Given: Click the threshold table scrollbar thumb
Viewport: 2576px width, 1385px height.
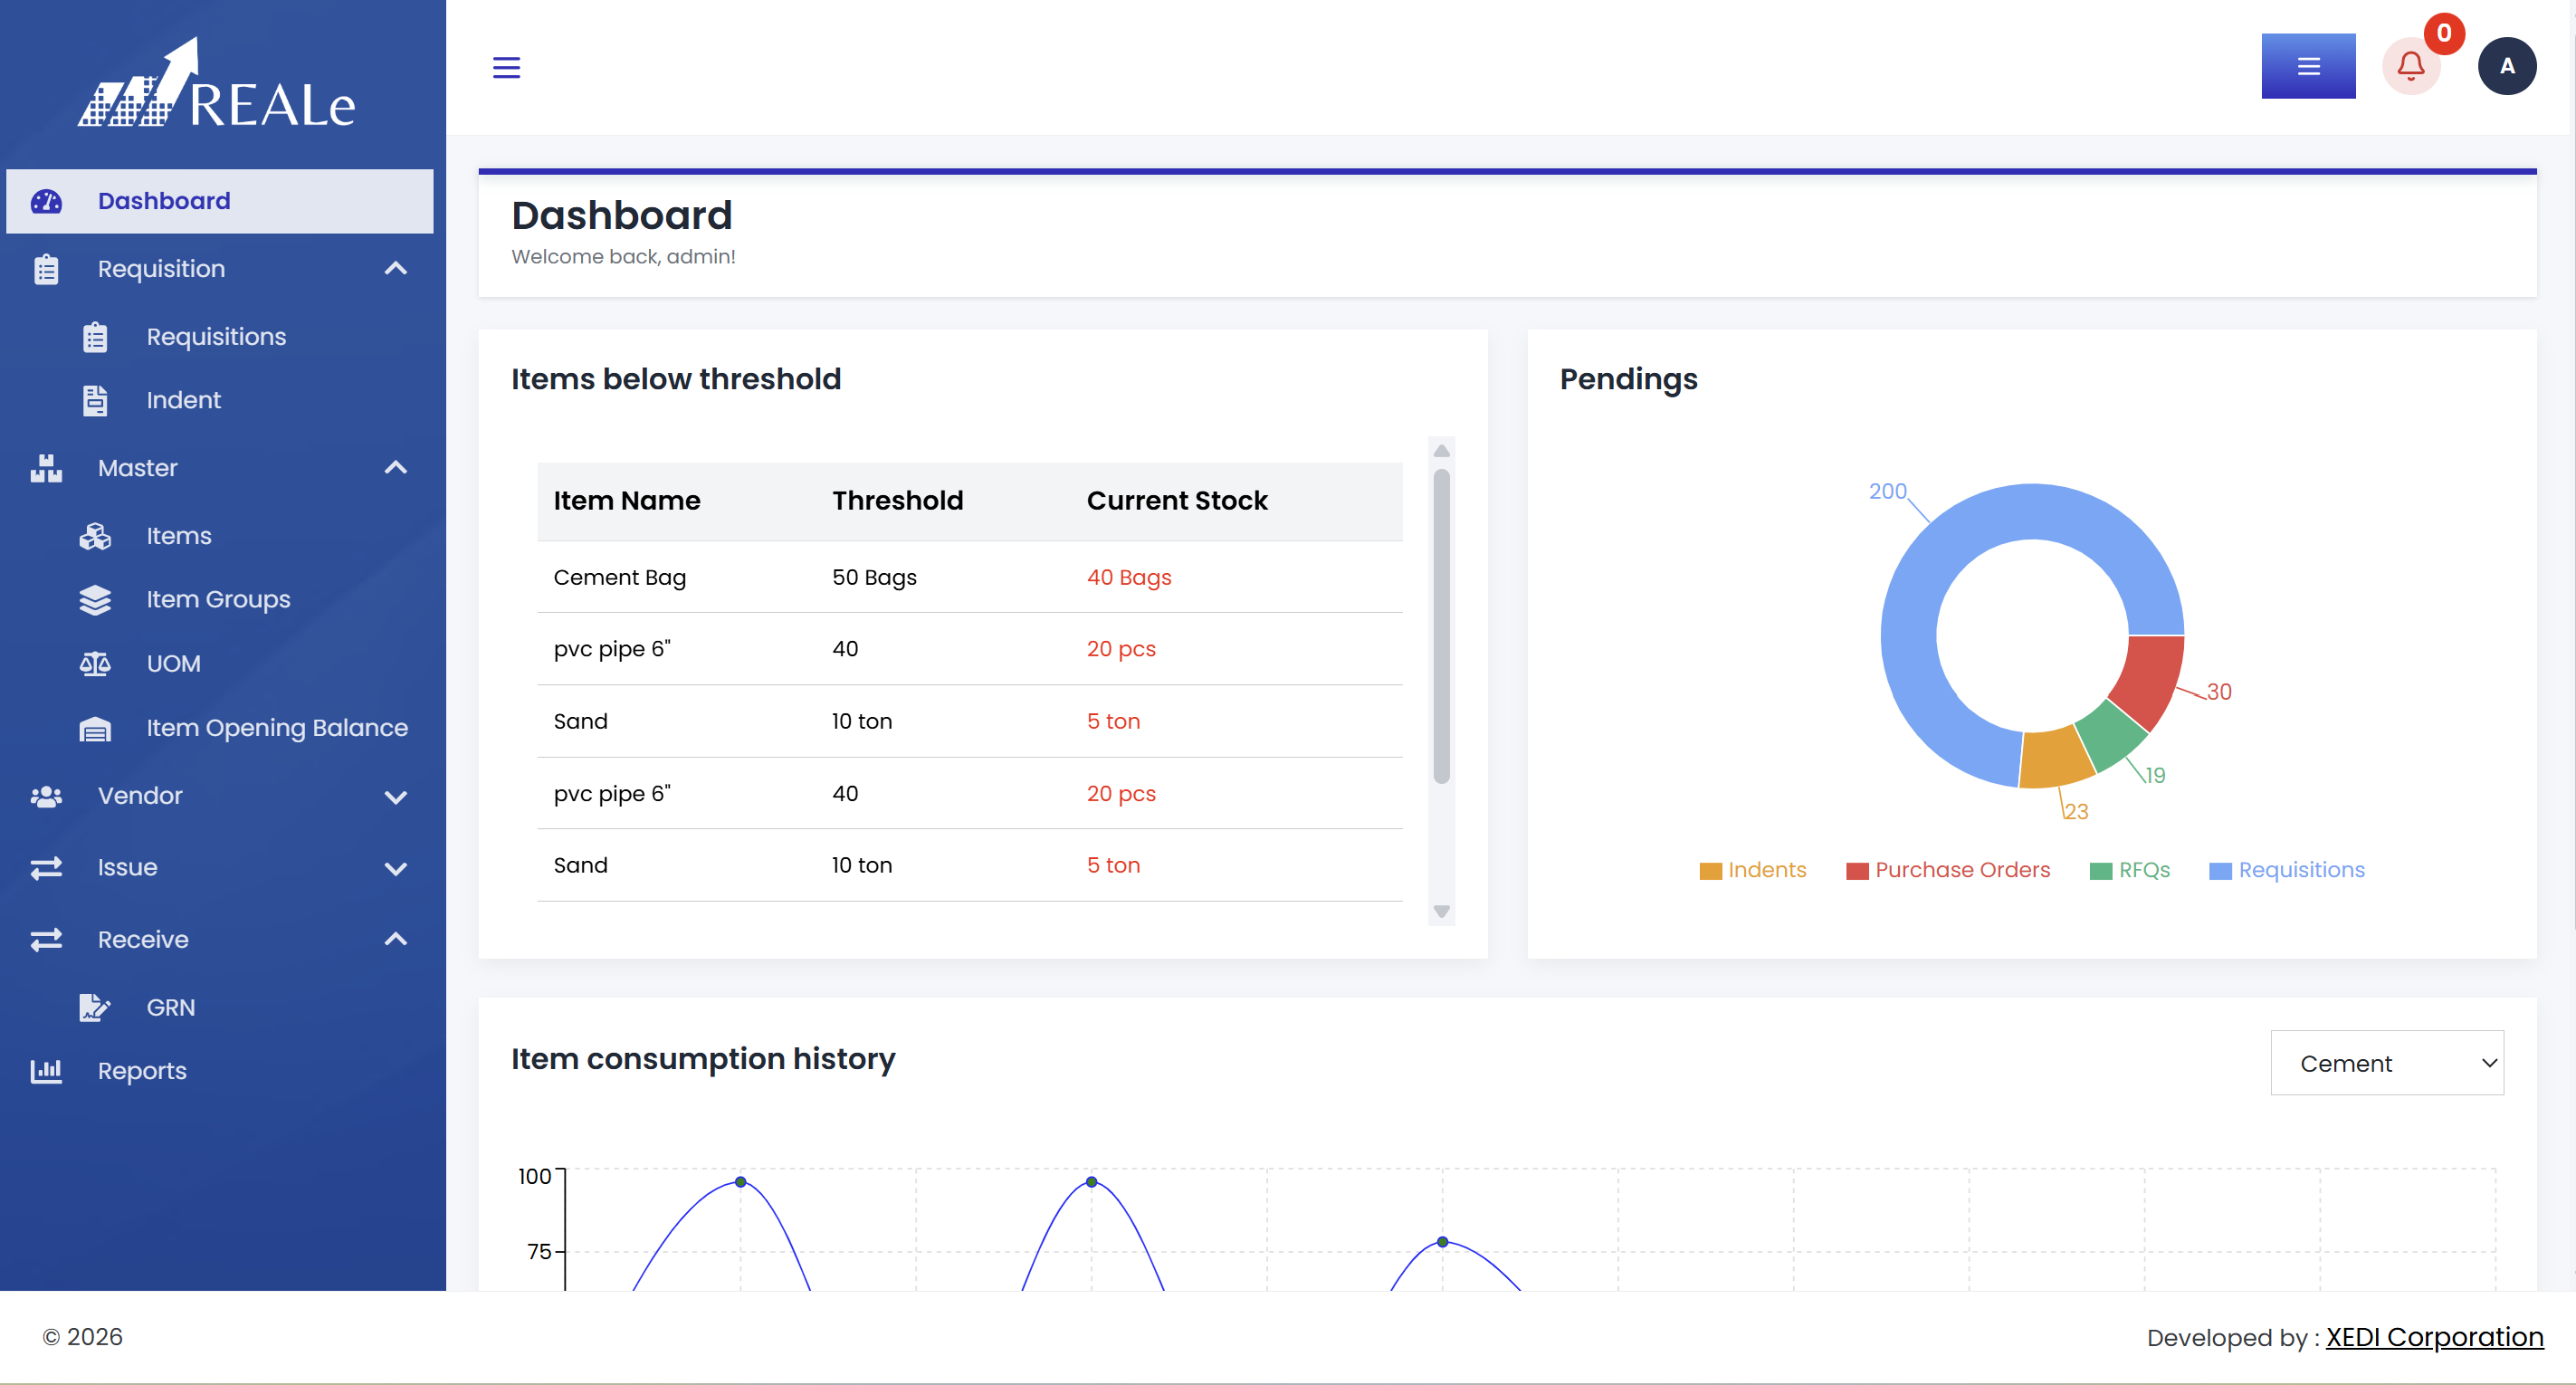Looking at the screenshot, I should coord(1441,626).
